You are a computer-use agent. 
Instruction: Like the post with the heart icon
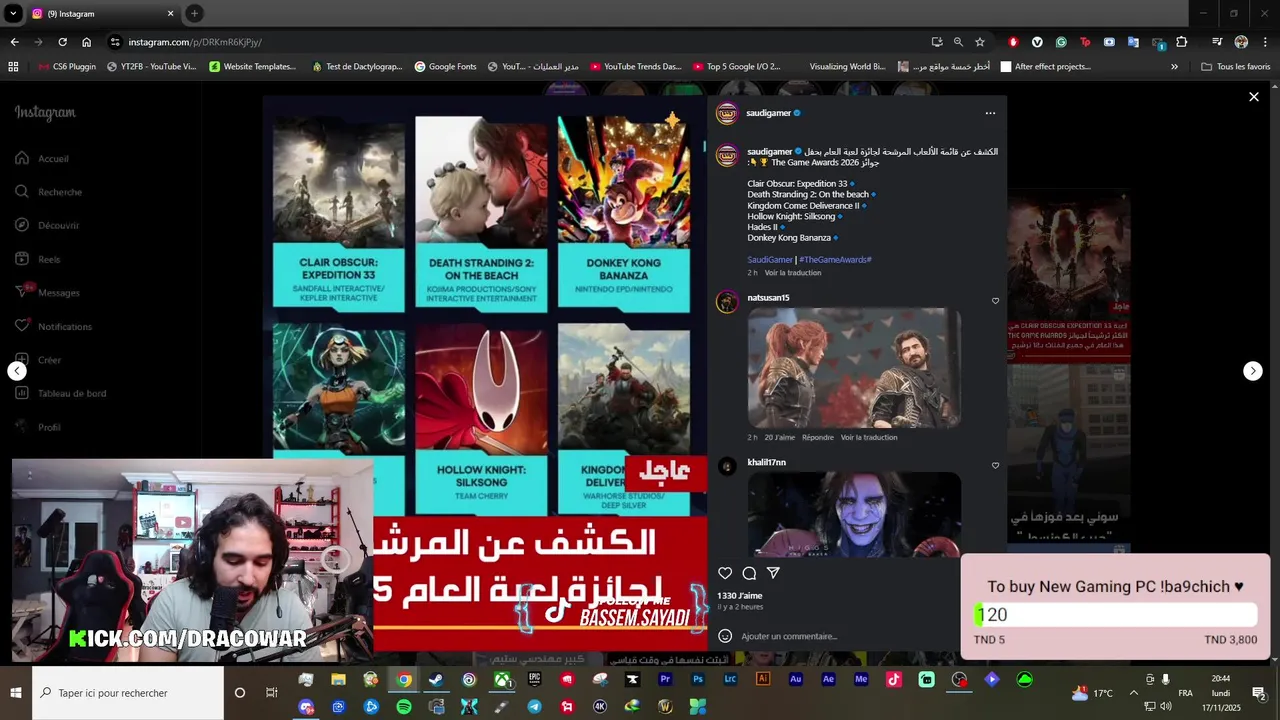[x=725, y=573]
